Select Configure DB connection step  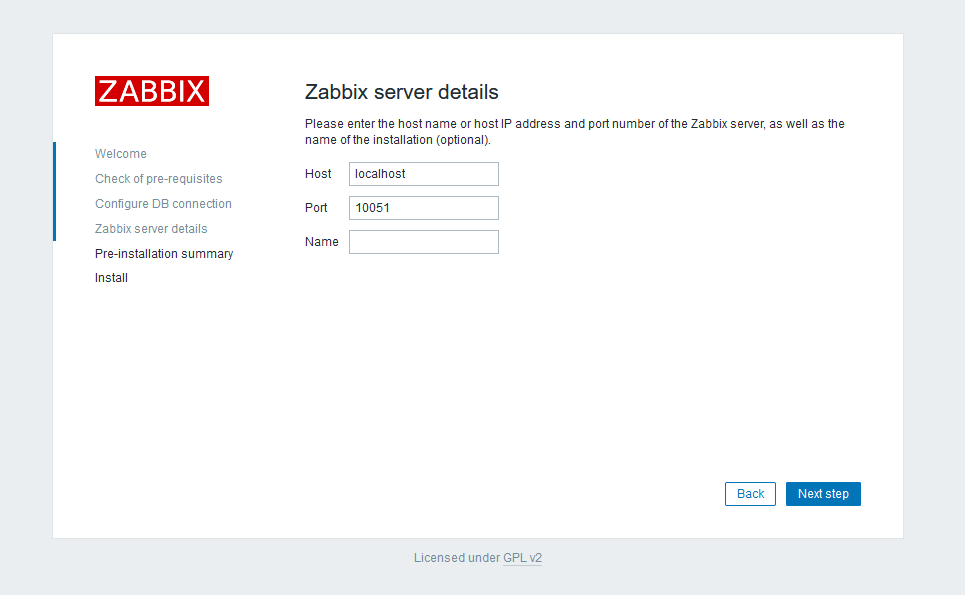(x=163, y=204)
